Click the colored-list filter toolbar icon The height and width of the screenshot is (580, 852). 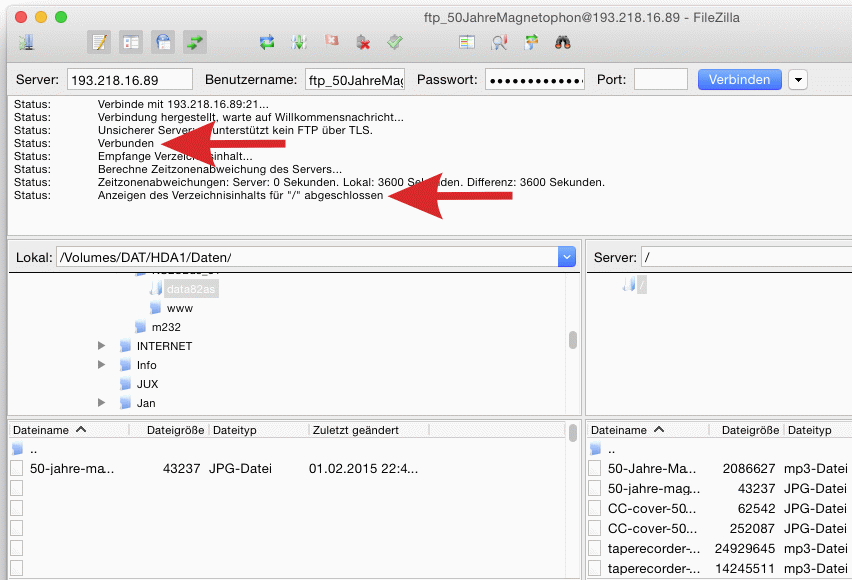[467, 42]
